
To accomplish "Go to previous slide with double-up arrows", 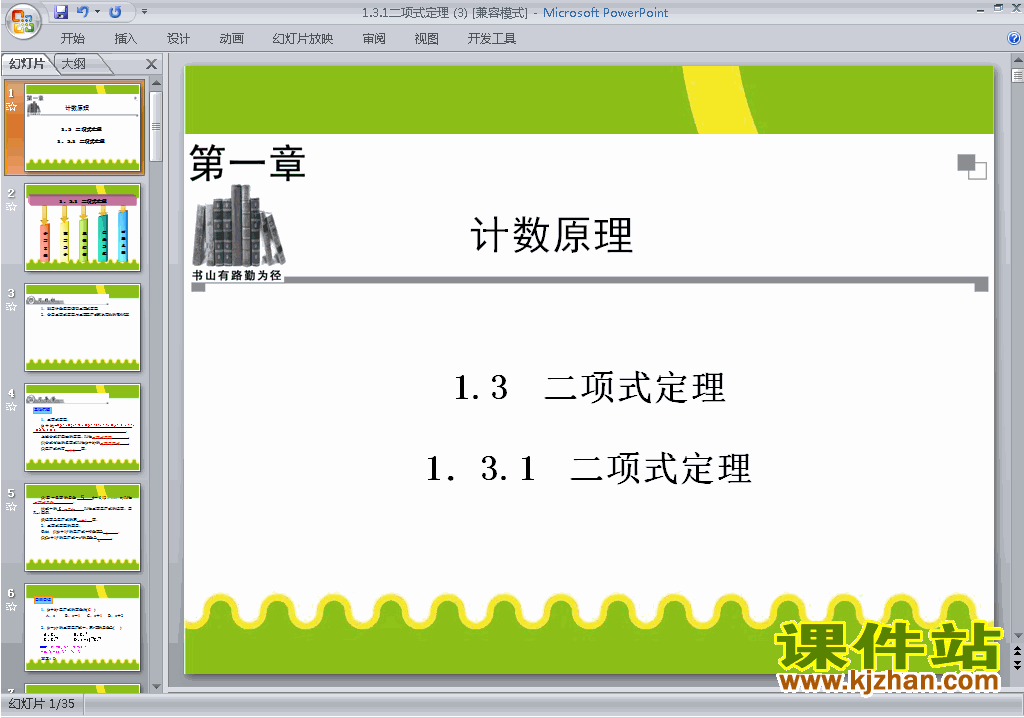I will click(x=1017, y=653).
